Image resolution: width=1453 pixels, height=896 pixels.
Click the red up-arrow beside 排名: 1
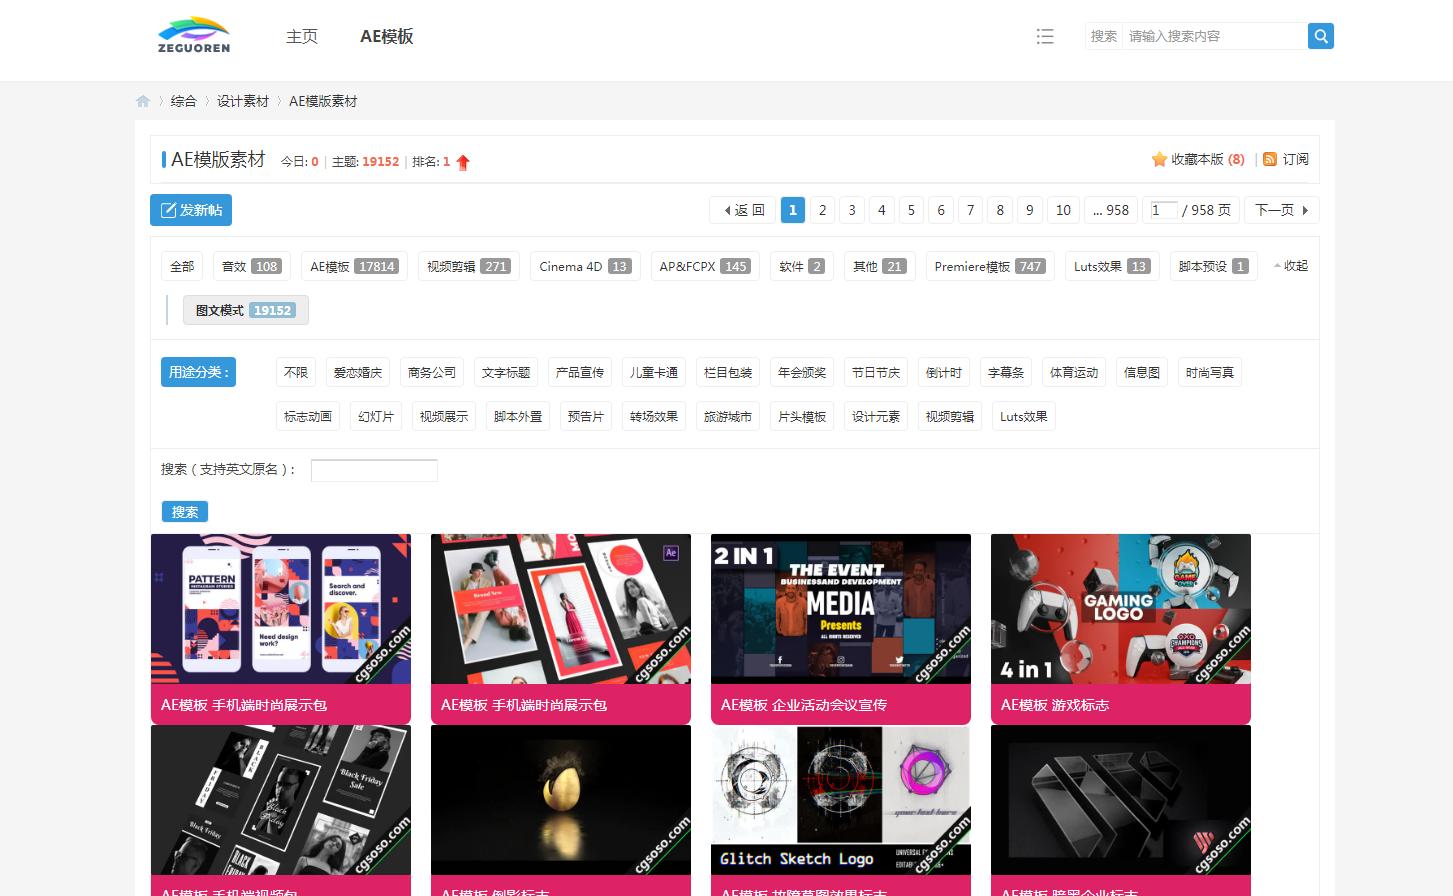(463, 161)
